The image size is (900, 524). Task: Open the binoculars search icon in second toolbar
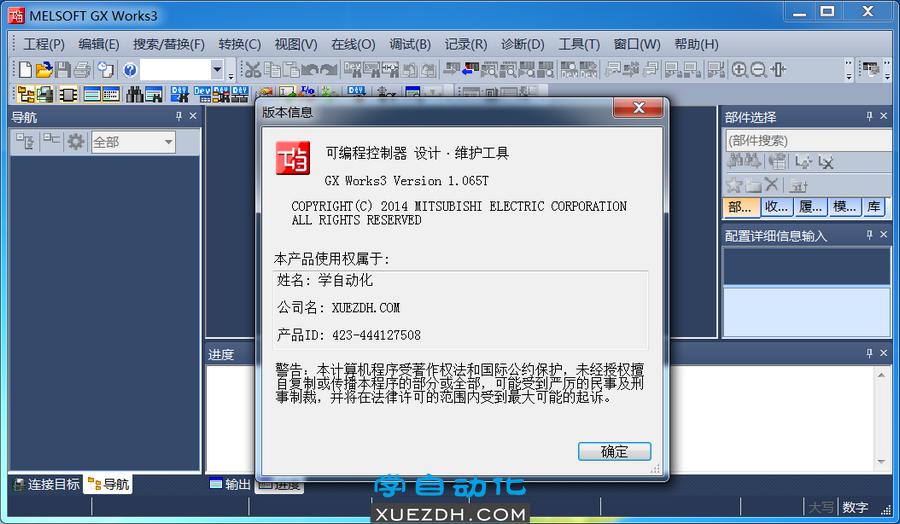(x=134, y=94)
